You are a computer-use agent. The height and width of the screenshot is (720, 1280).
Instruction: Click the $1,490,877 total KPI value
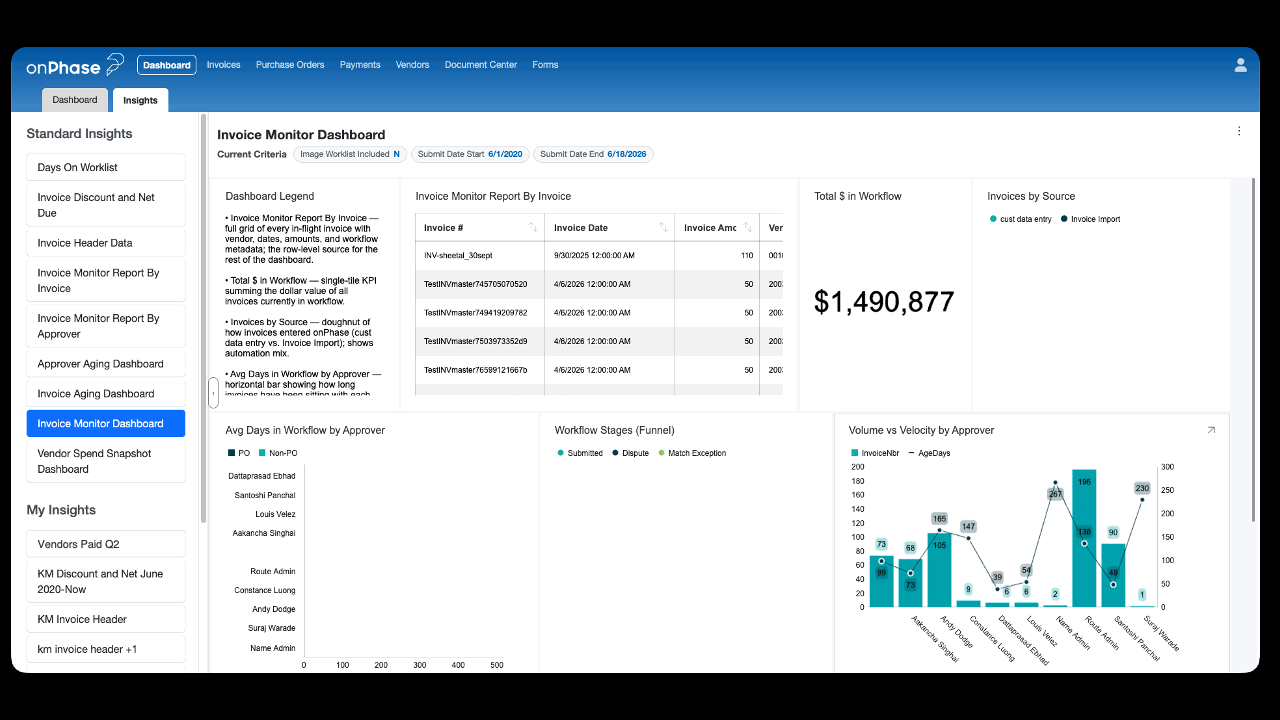coord(884,302)
